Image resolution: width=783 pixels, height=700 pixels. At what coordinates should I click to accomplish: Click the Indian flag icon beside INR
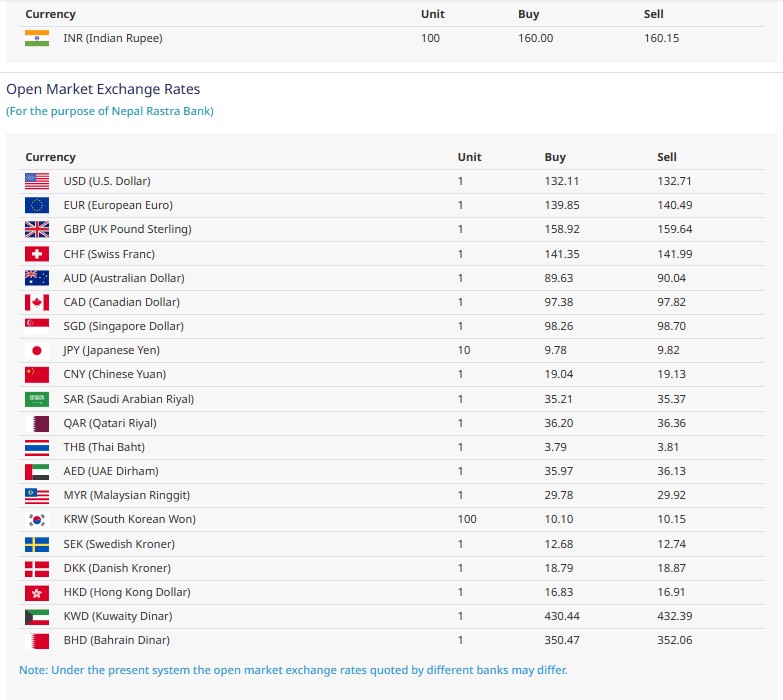click(36, 38)
